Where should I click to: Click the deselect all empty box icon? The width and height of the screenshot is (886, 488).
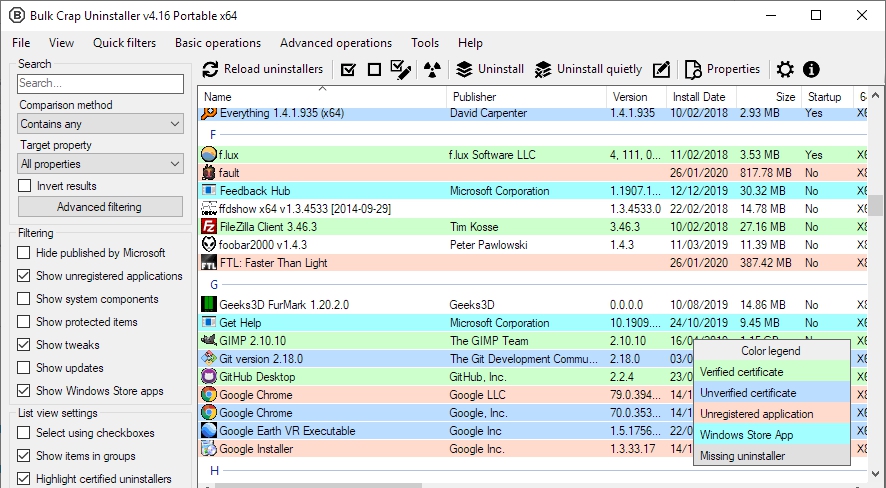point(374,69)
